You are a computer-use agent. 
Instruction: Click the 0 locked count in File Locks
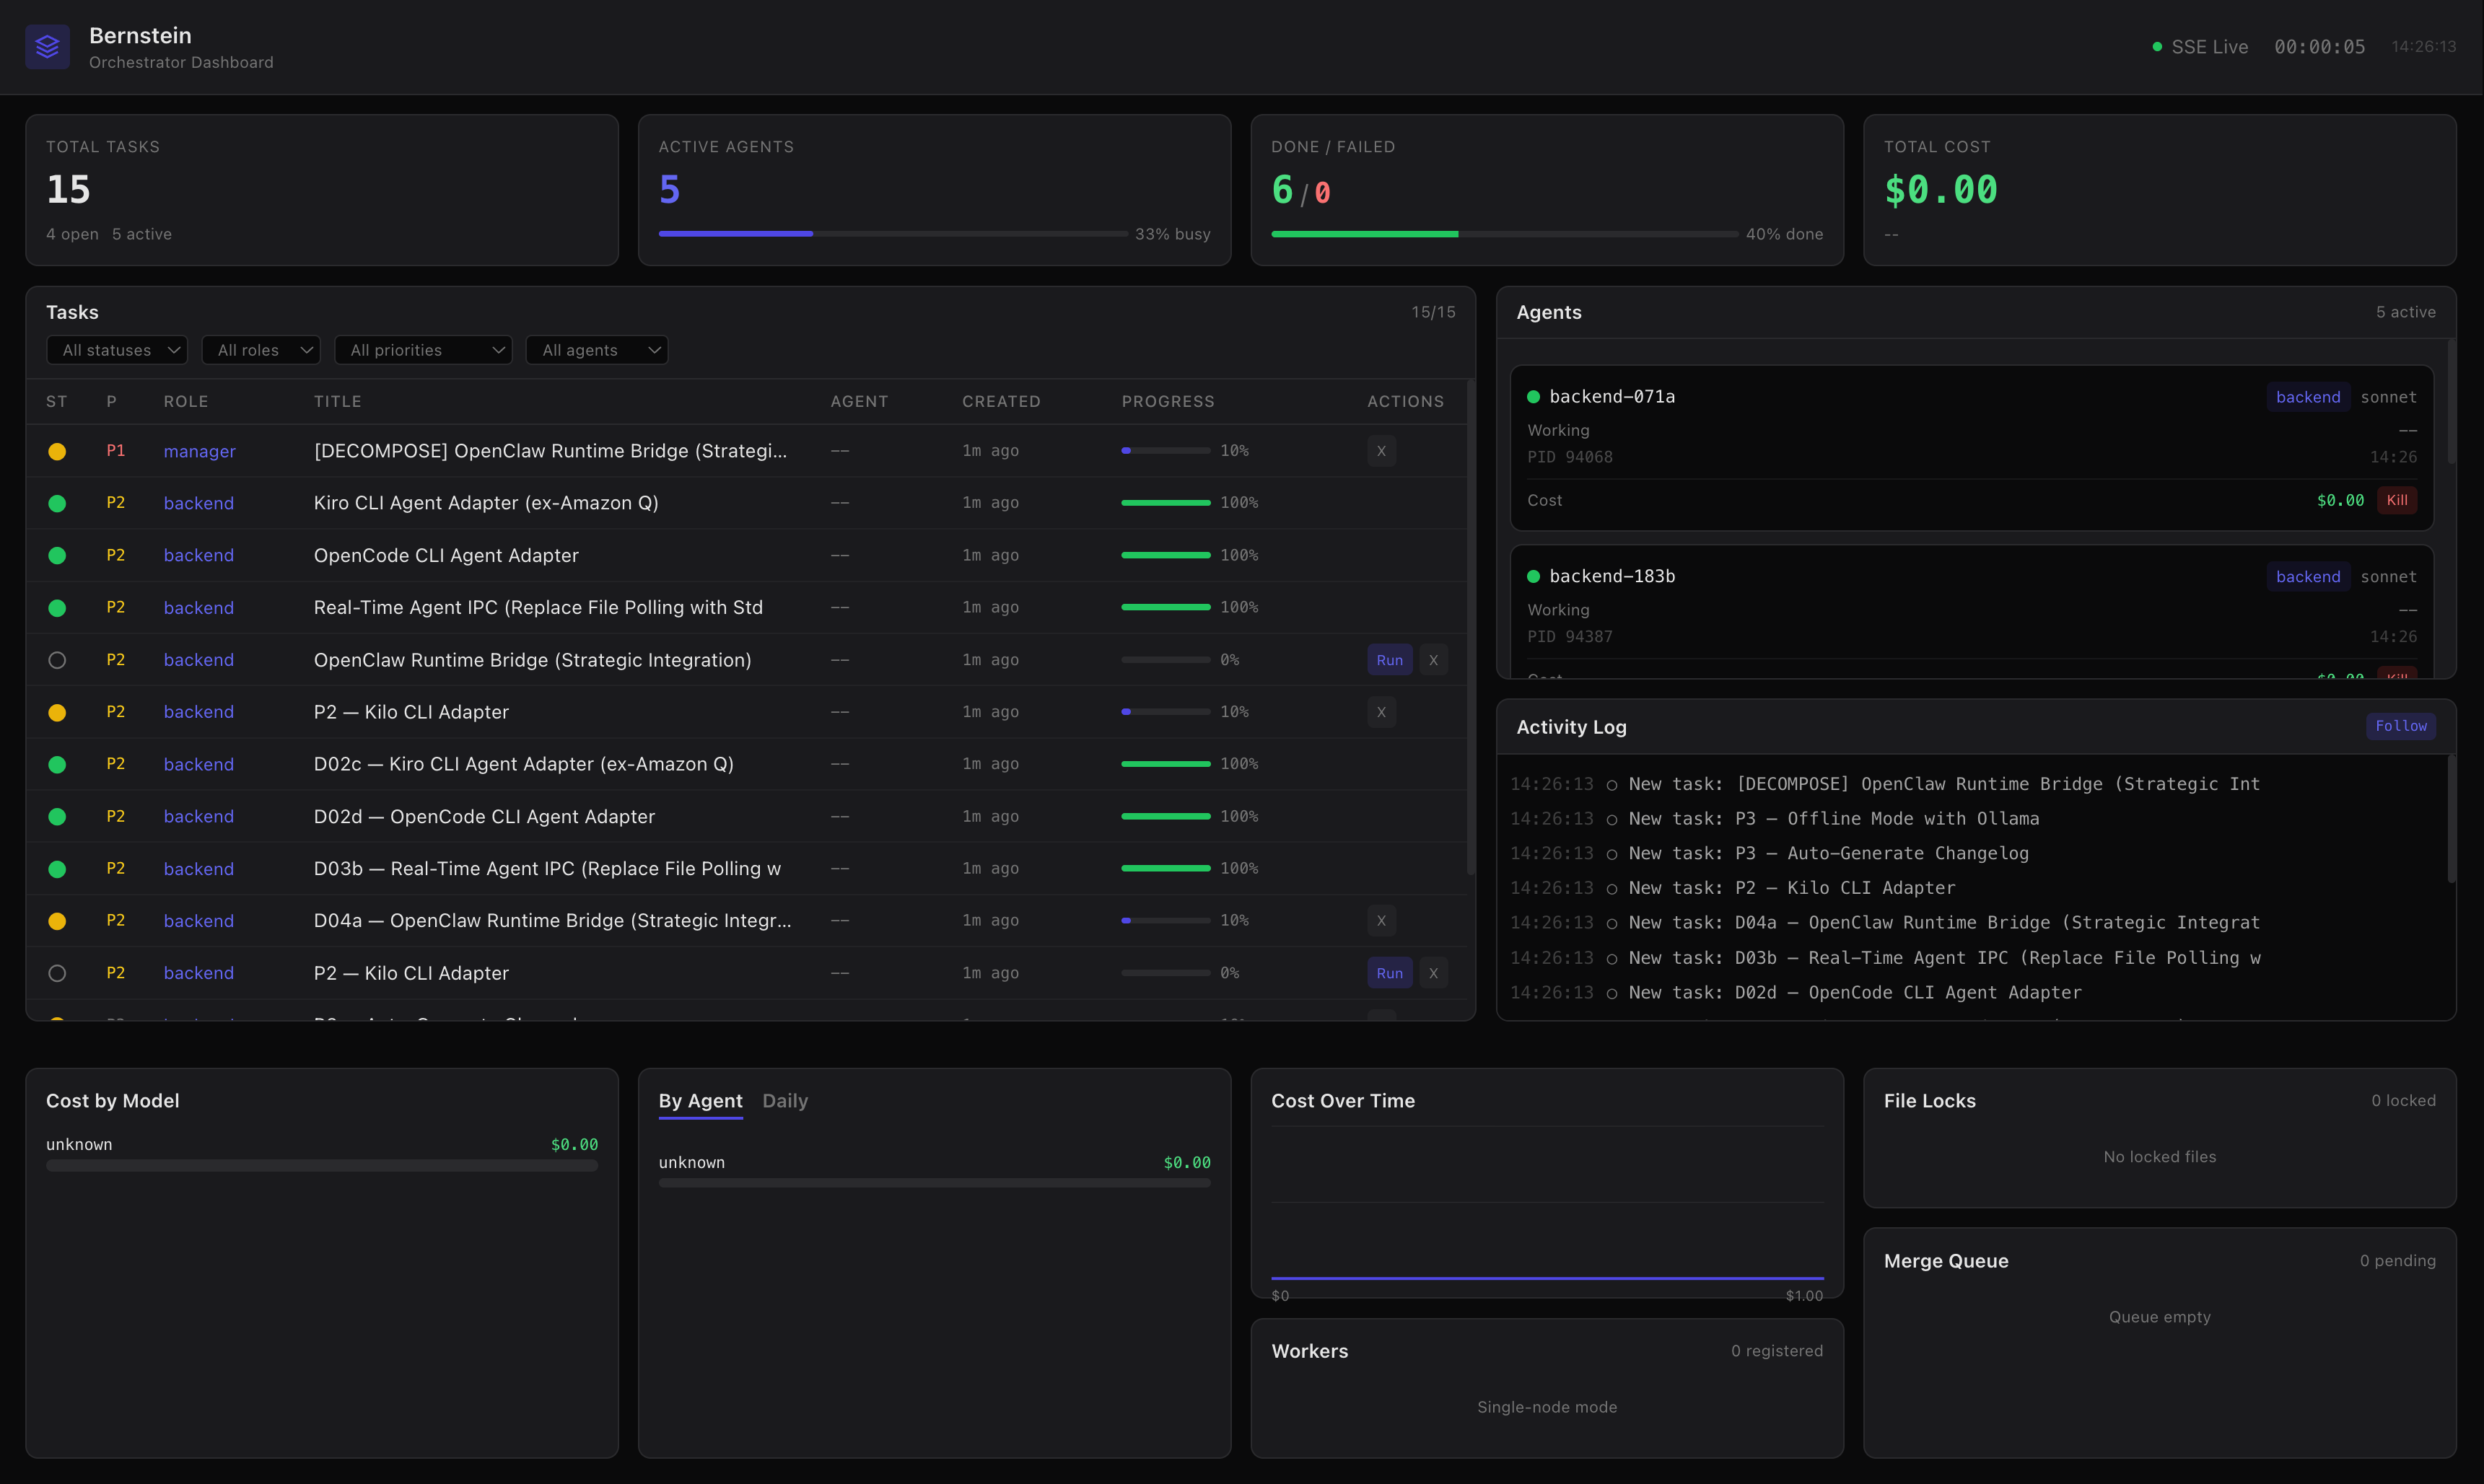point(2403,1101)
